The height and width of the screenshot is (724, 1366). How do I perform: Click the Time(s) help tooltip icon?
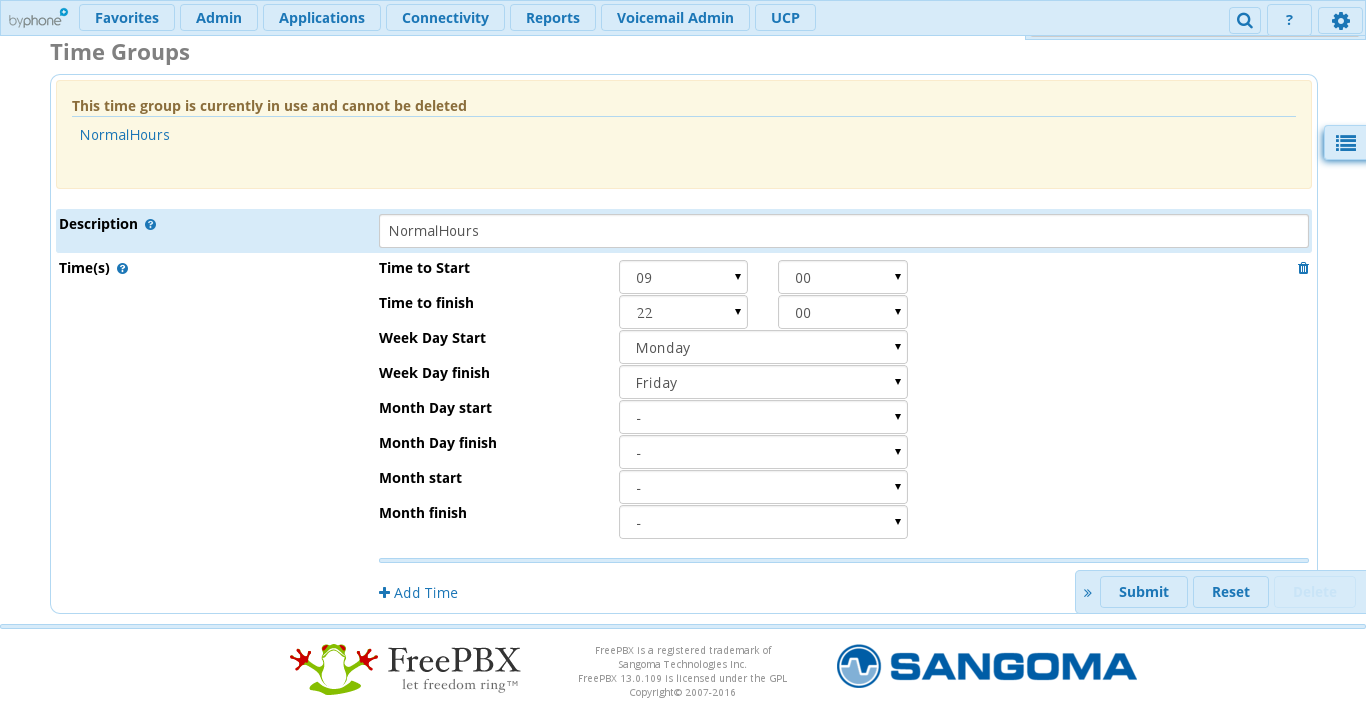122,269
